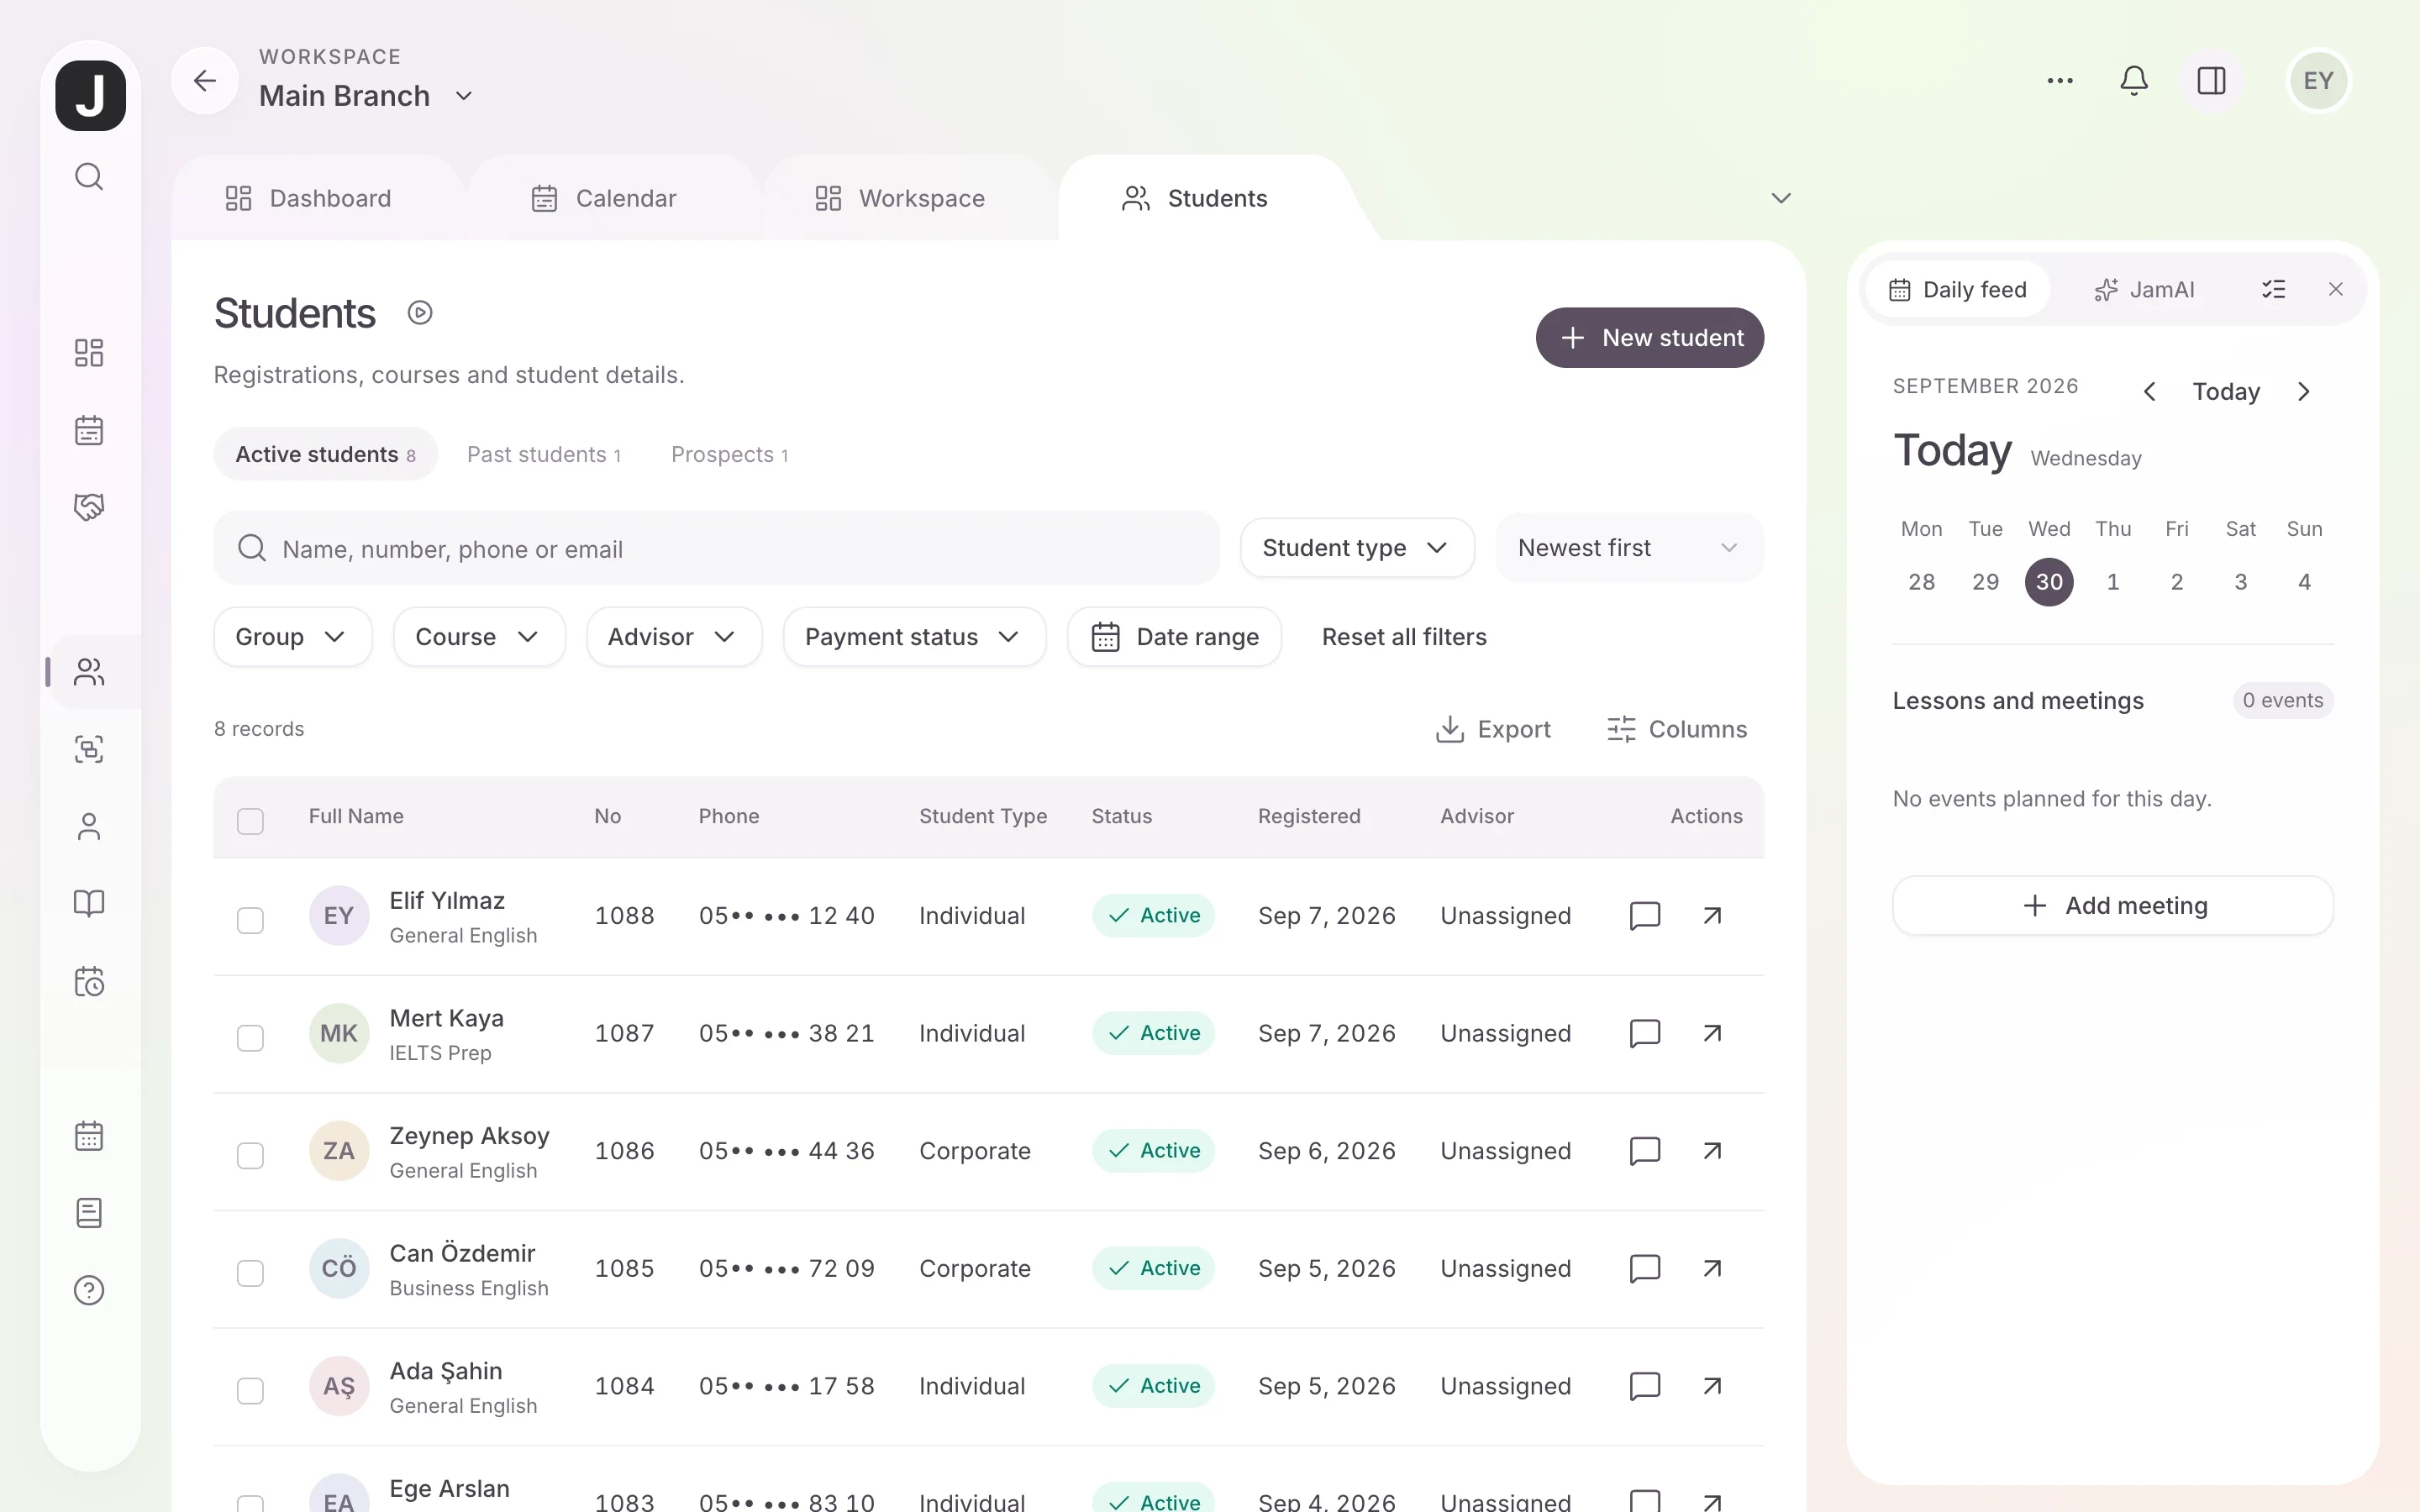Open the Newest first sort dropdown
This screenshot has height=1512, width=2420.
[x=1629, y=548]
